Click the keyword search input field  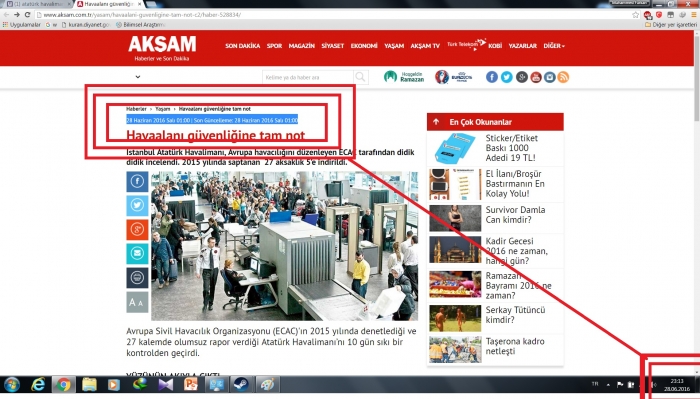[308, 77]
